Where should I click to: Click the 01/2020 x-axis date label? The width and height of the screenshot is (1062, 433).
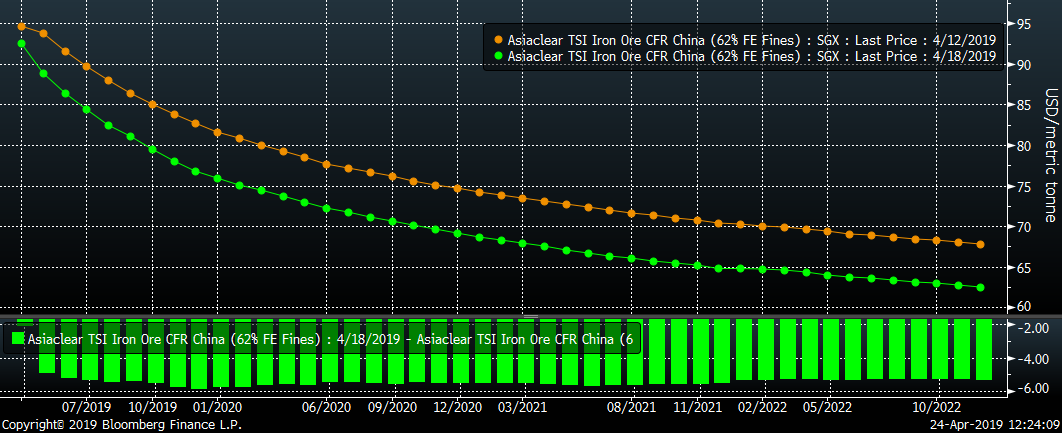click(217, 408)
